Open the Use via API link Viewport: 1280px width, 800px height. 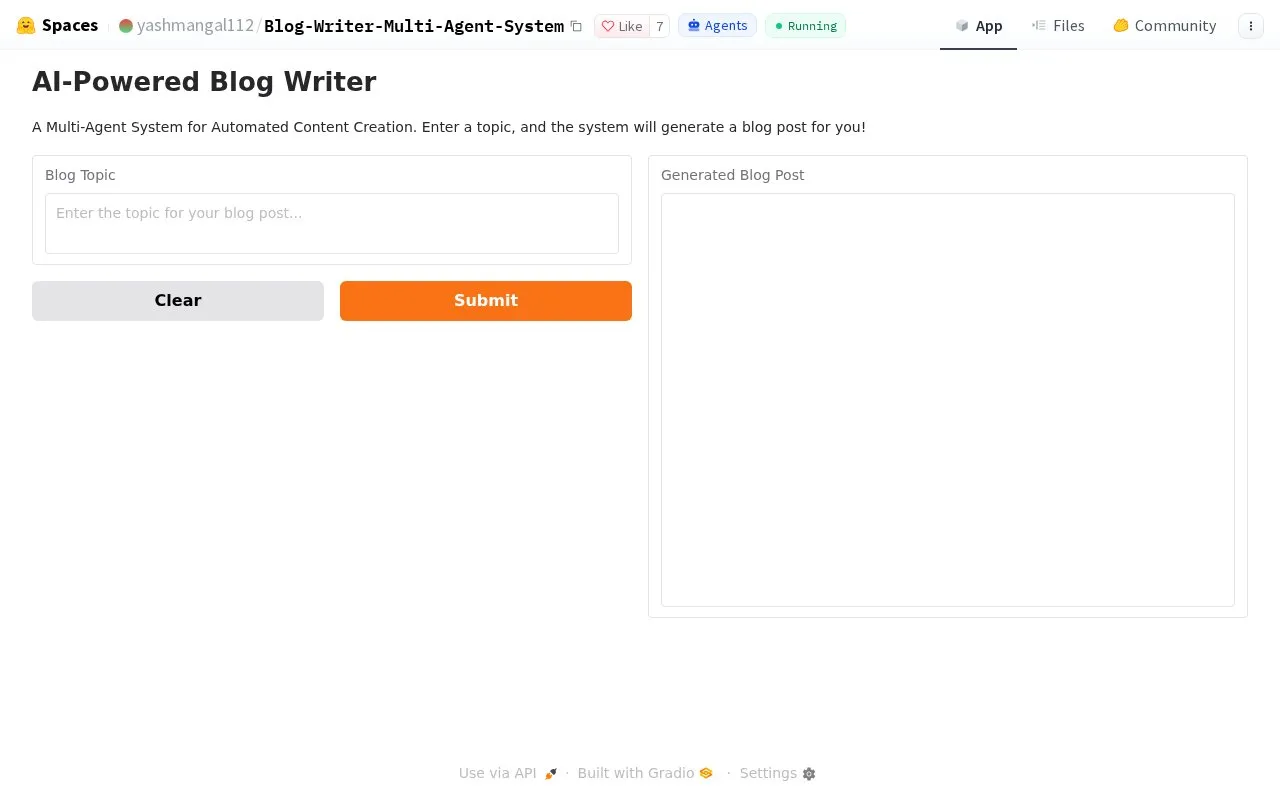coord(508,773)
